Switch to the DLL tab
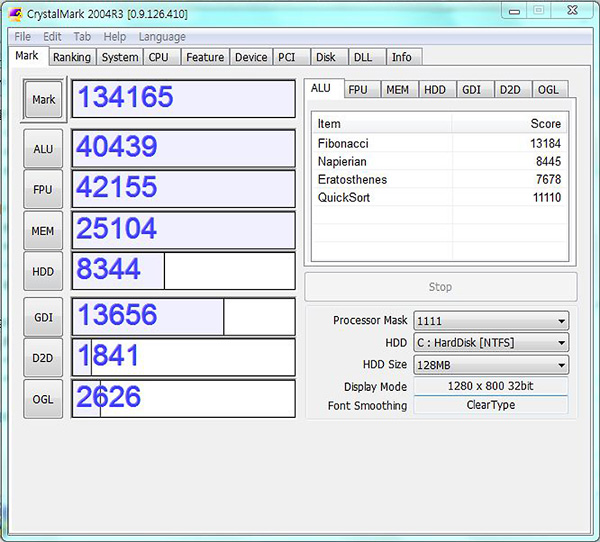Viewport: 600px width, 542px height. click(367, 57)
